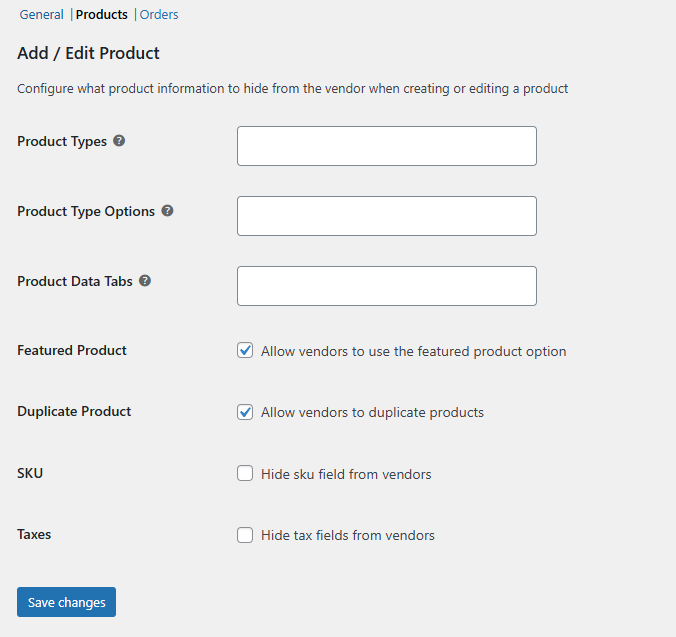Viewport: 676px width, 637px height.
Task: Uncheck the Featured Product checkbox
Action: [245, 350]
